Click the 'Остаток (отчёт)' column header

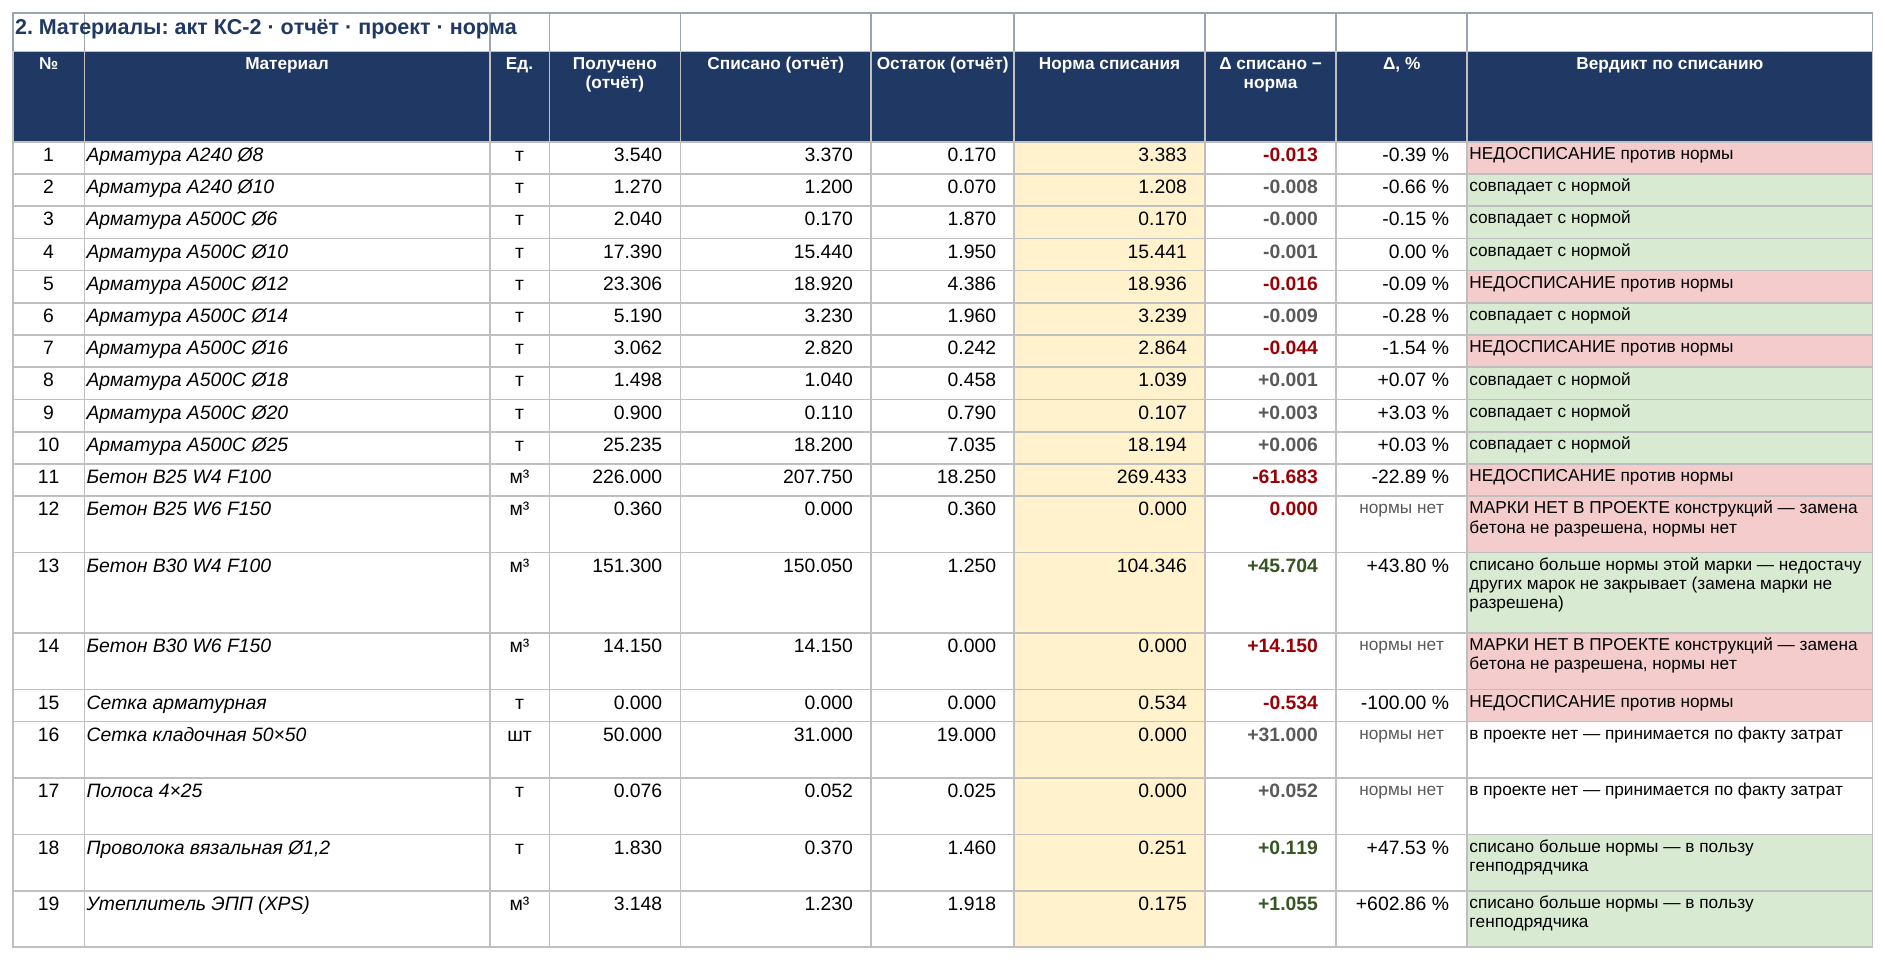943,97
